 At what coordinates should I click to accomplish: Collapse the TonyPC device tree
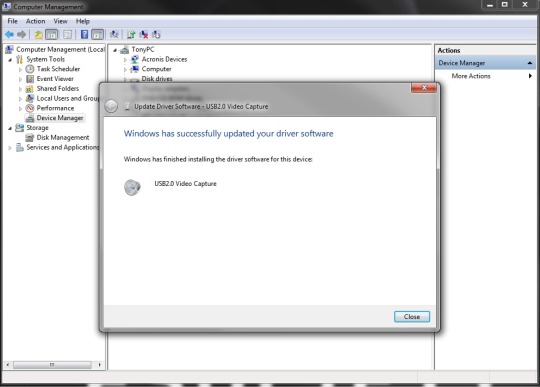click(115, 50)
